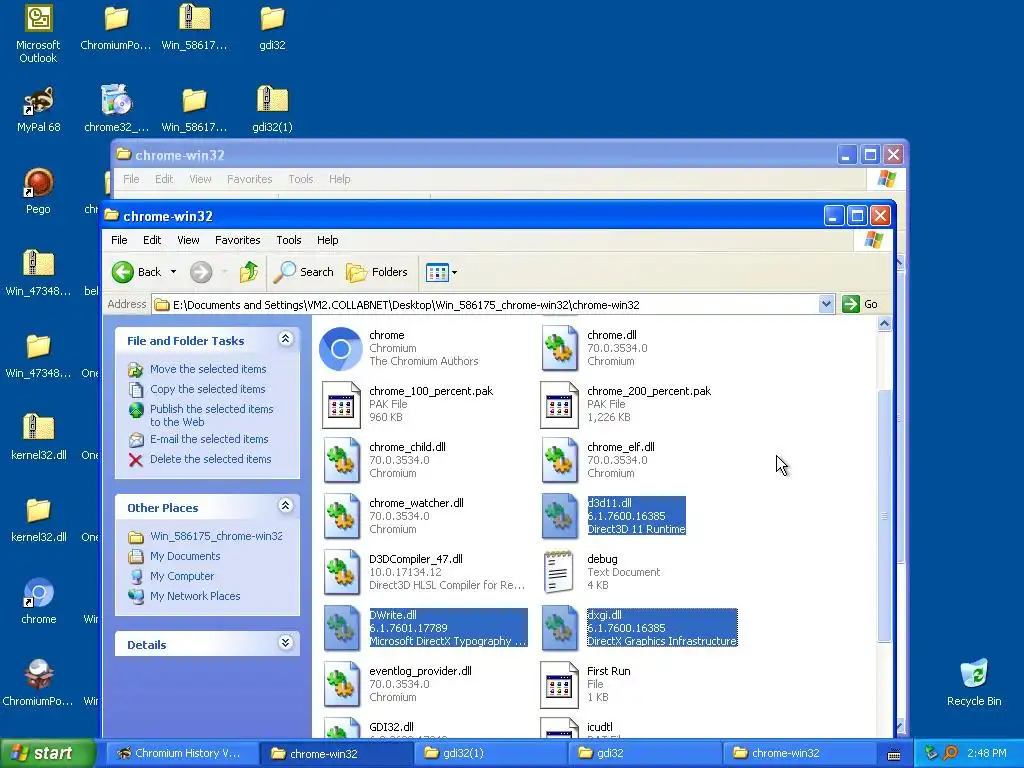The height and width of the screenshot is (768, 1024).
Task: Go up one folder level
Action: (x=249, y=272)
